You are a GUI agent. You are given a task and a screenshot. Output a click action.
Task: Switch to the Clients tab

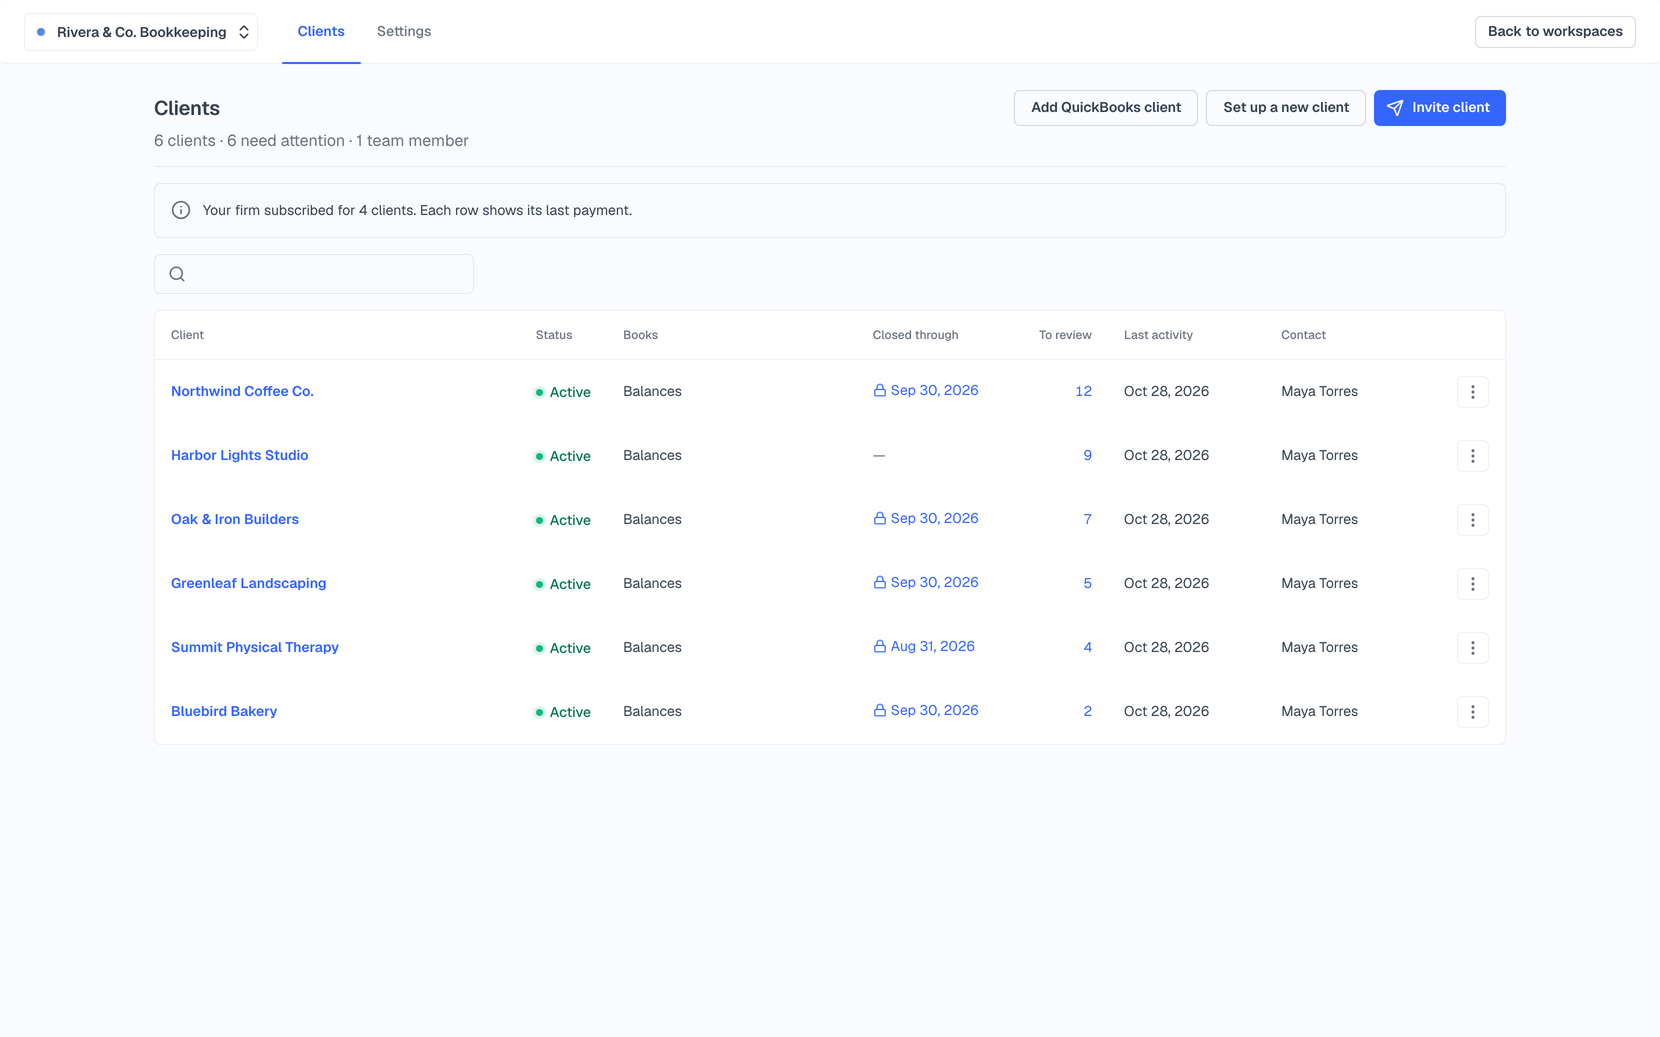click(x=321, y=32)
